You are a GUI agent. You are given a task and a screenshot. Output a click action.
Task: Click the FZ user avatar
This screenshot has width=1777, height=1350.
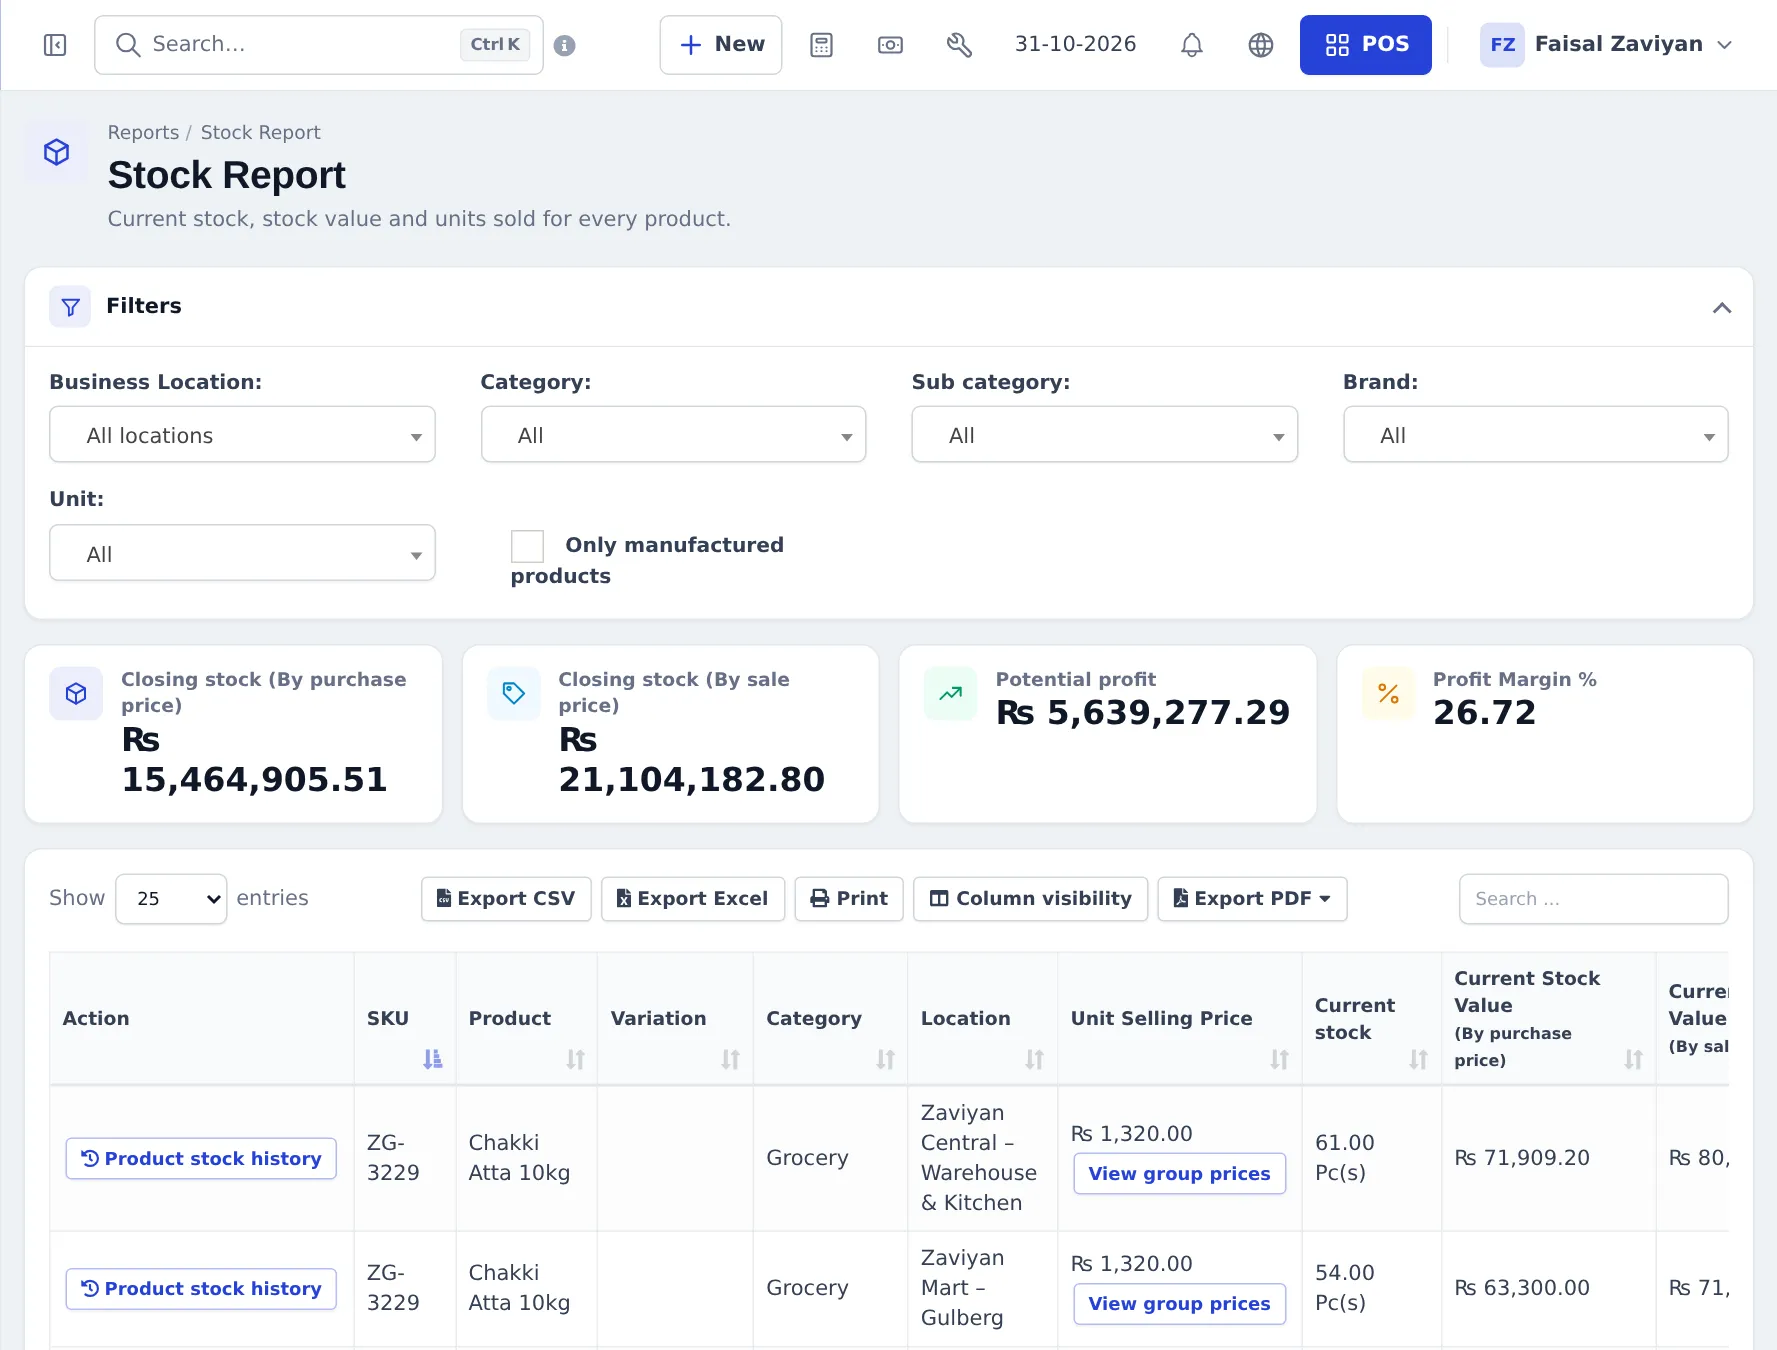[1502, 45]
